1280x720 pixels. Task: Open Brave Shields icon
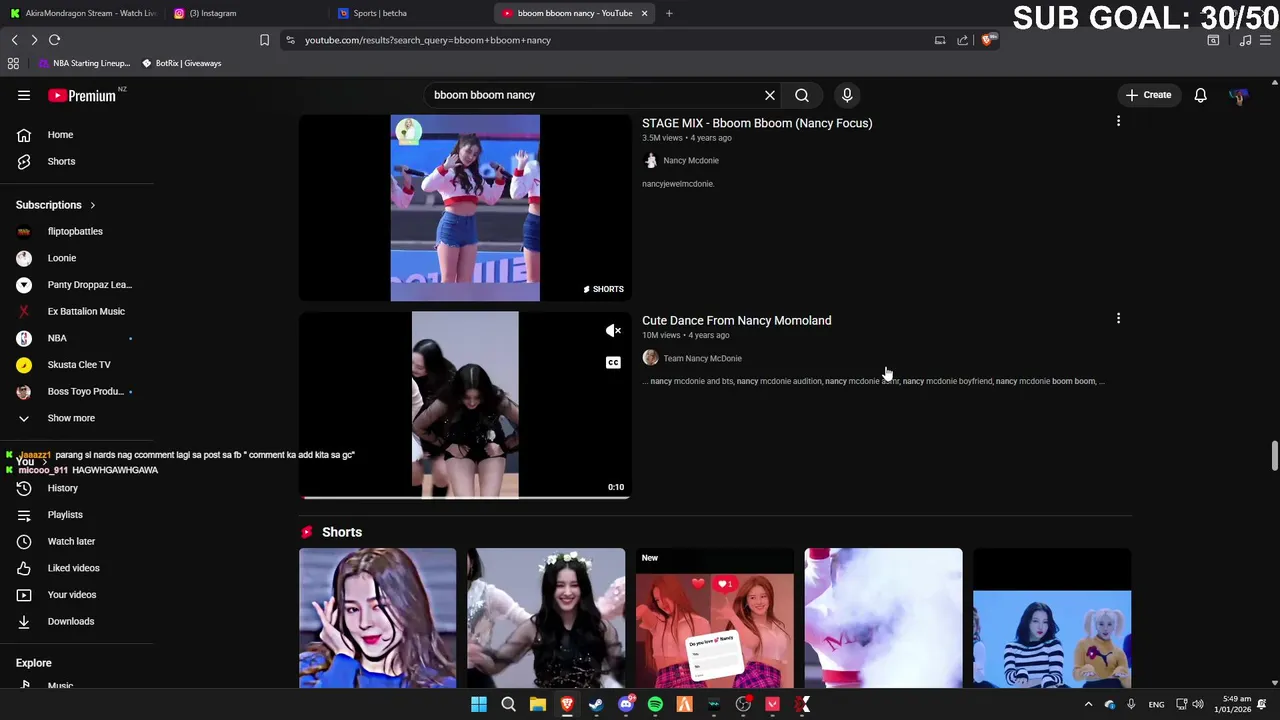pyautogui.click(x=987, y=40)
